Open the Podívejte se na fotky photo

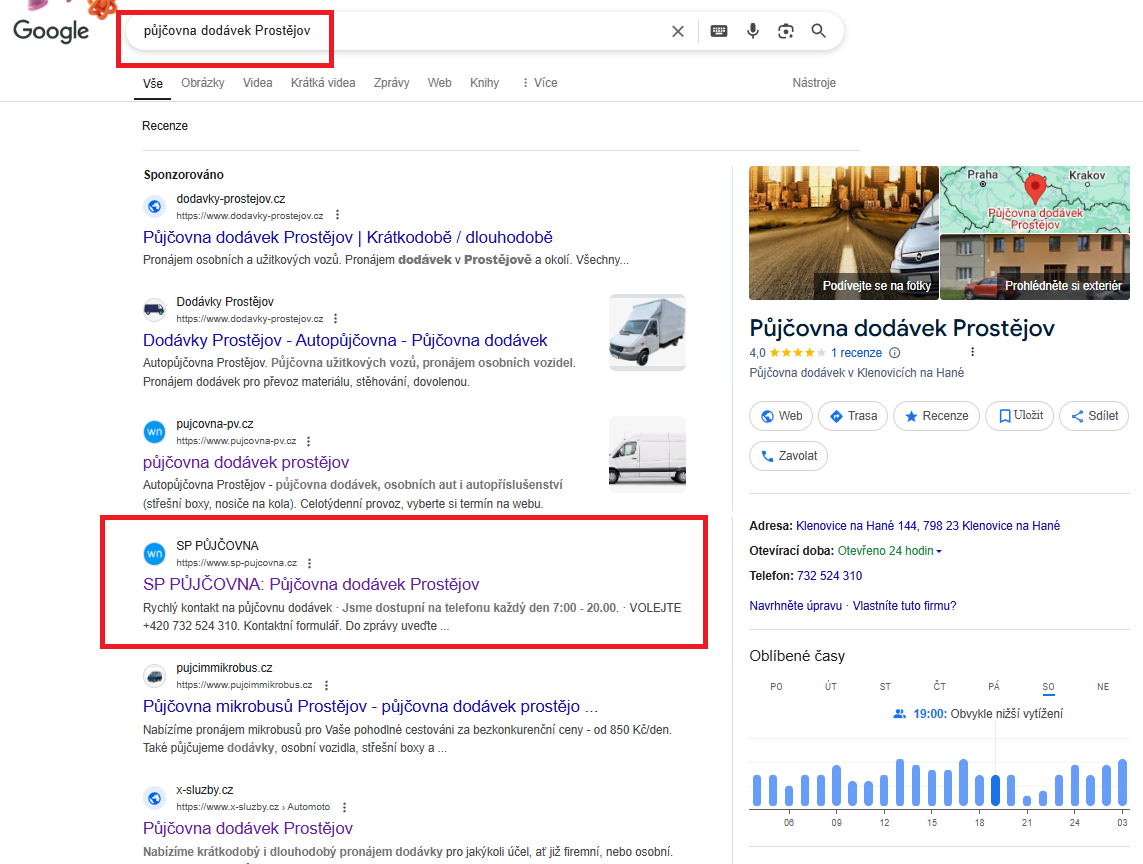pos(844,233)
